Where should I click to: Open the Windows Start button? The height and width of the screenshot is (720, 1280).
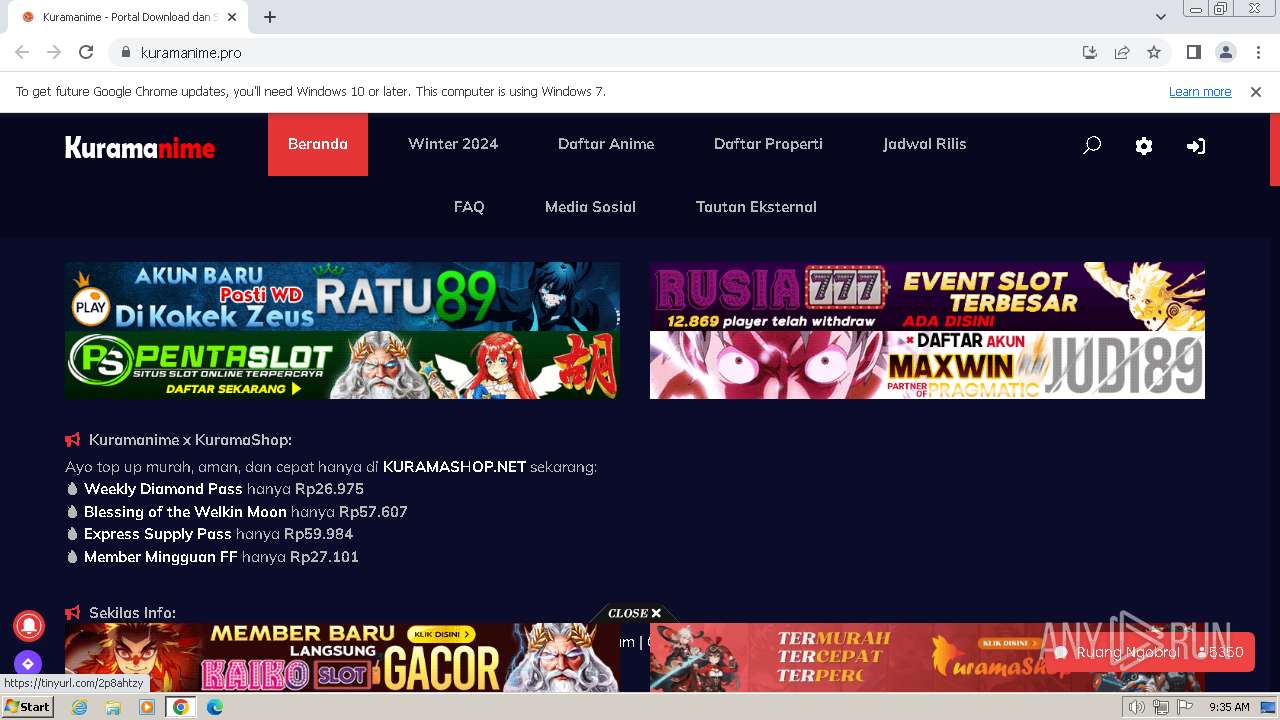(28, 707)
